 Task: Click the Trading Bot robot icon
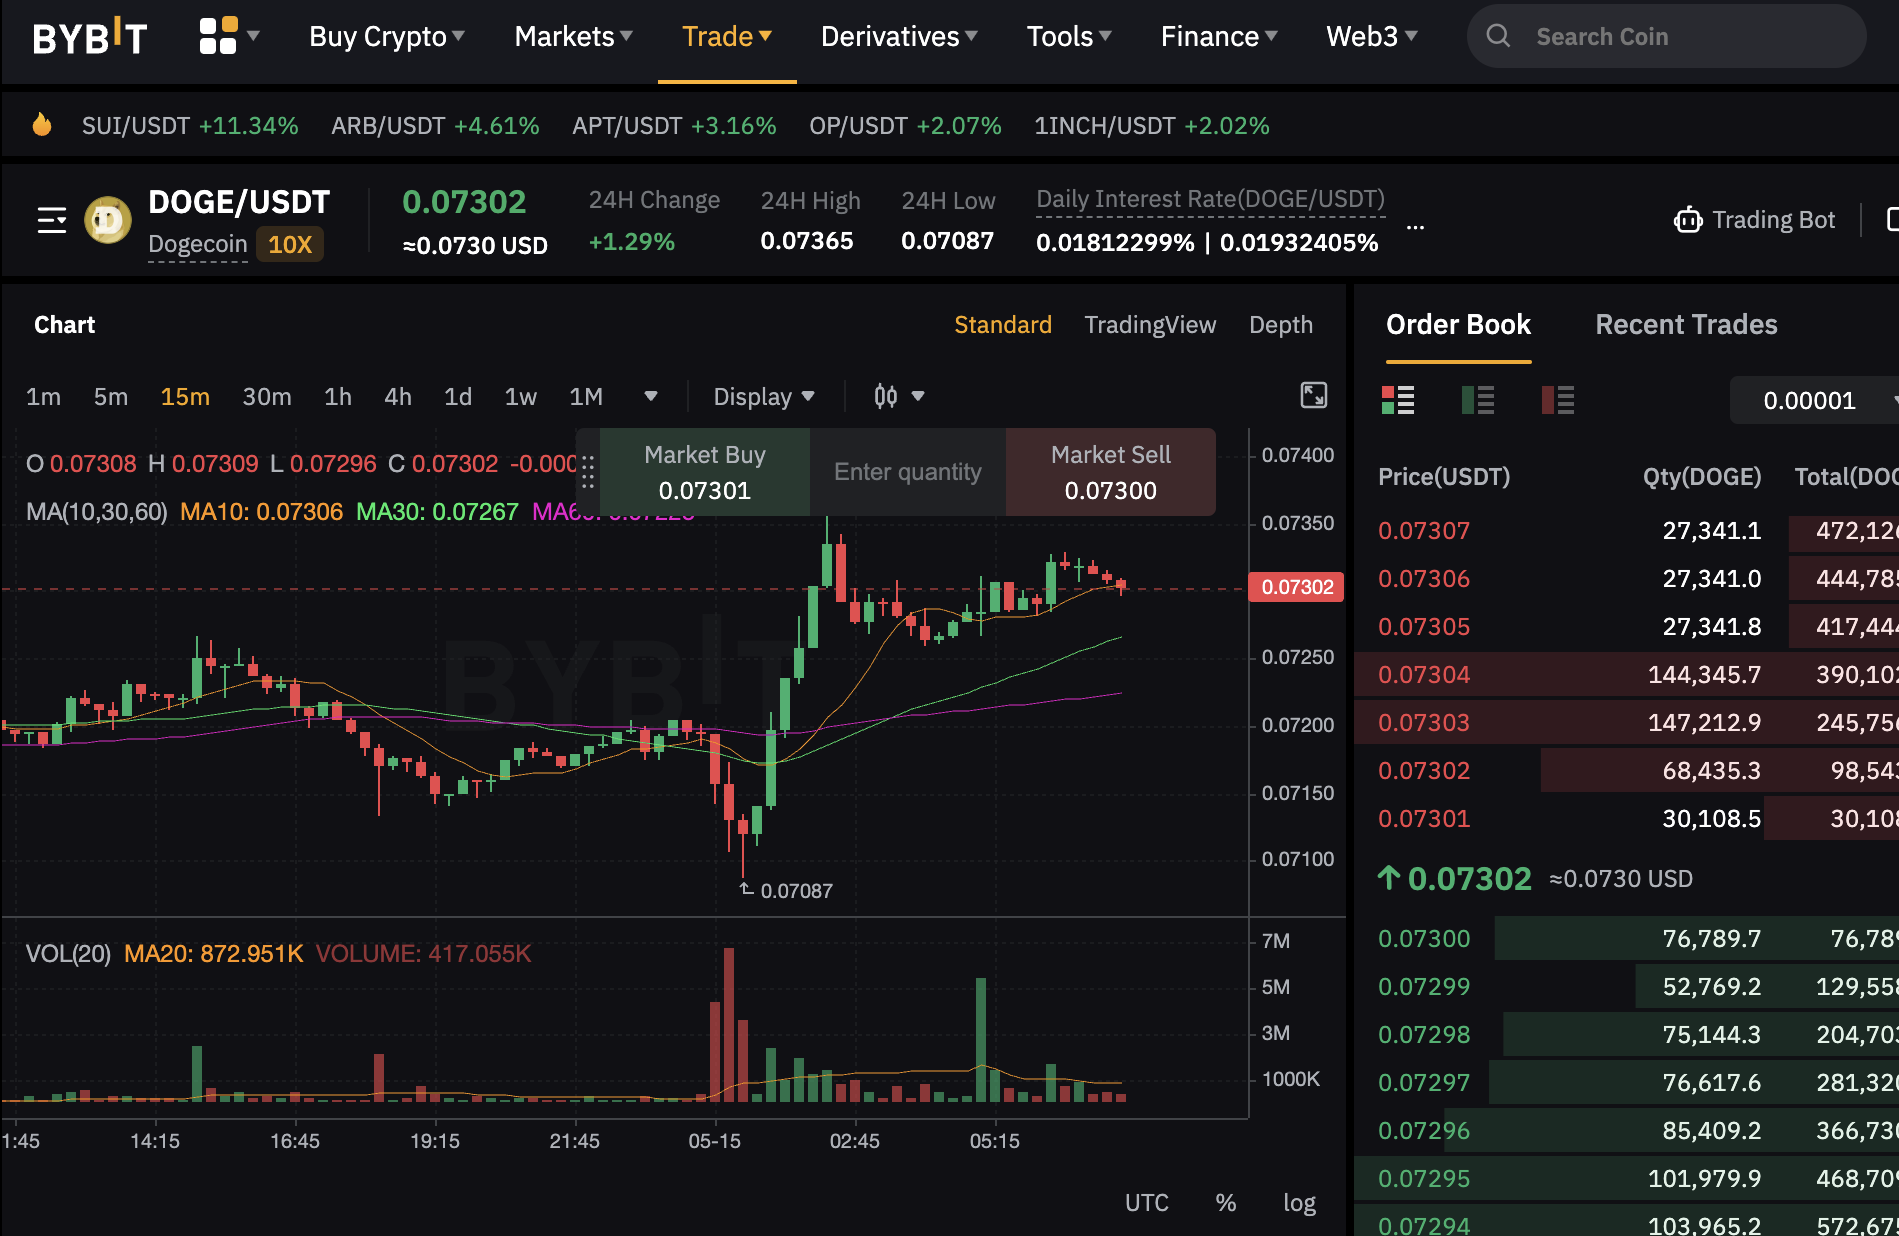[1688, 220]
